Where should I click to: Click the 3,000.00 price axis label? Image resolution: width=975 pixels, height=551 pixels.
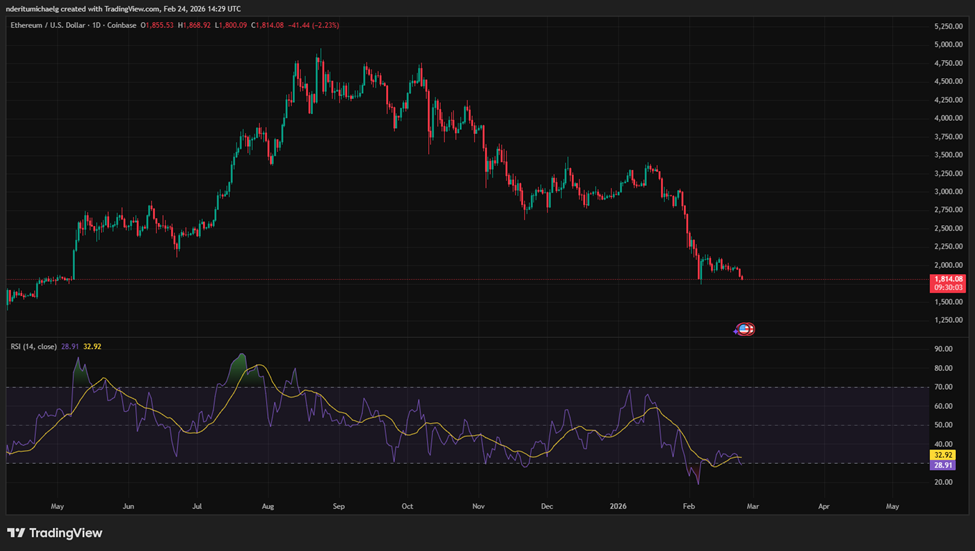pos(948,192)
